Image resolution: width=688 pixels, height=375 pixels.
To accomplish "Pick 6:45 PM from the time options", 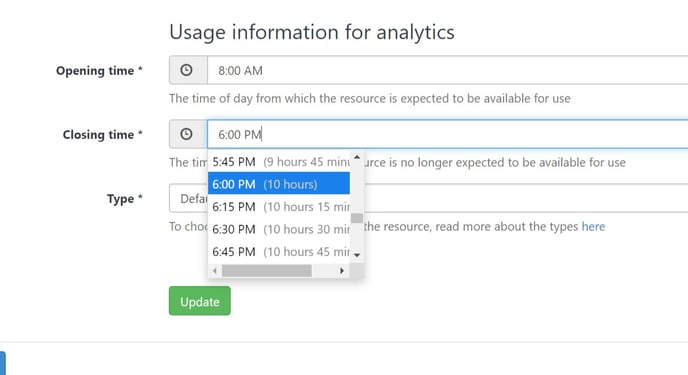I will (279, 252).
